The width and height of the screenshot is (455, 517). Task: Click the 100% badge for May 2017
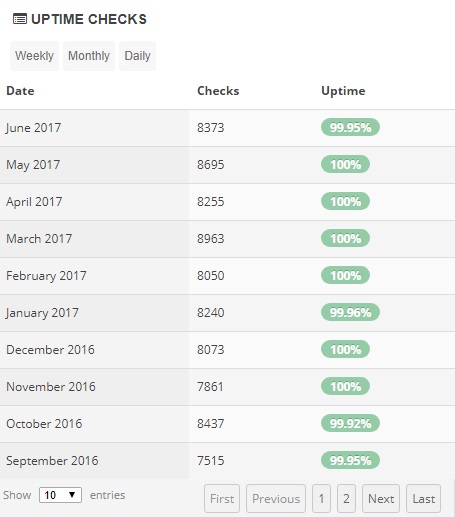coord(345,164)
